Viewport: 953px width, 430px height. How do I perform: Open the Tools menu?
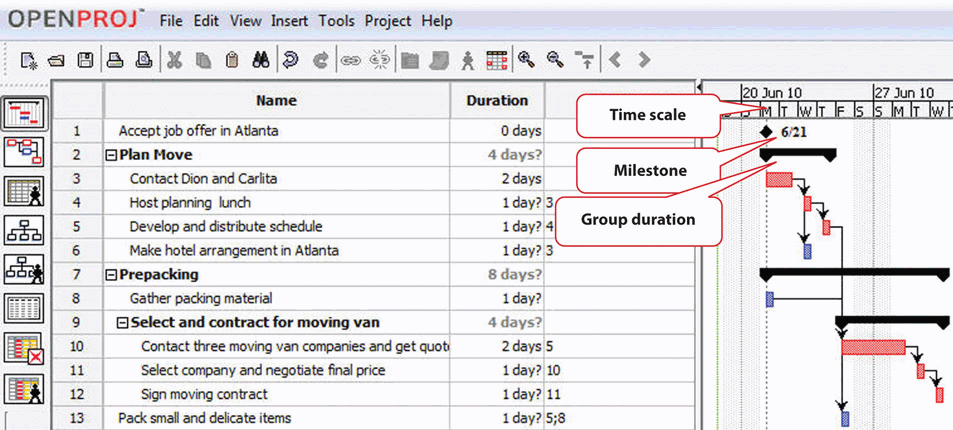pos(336,21)
